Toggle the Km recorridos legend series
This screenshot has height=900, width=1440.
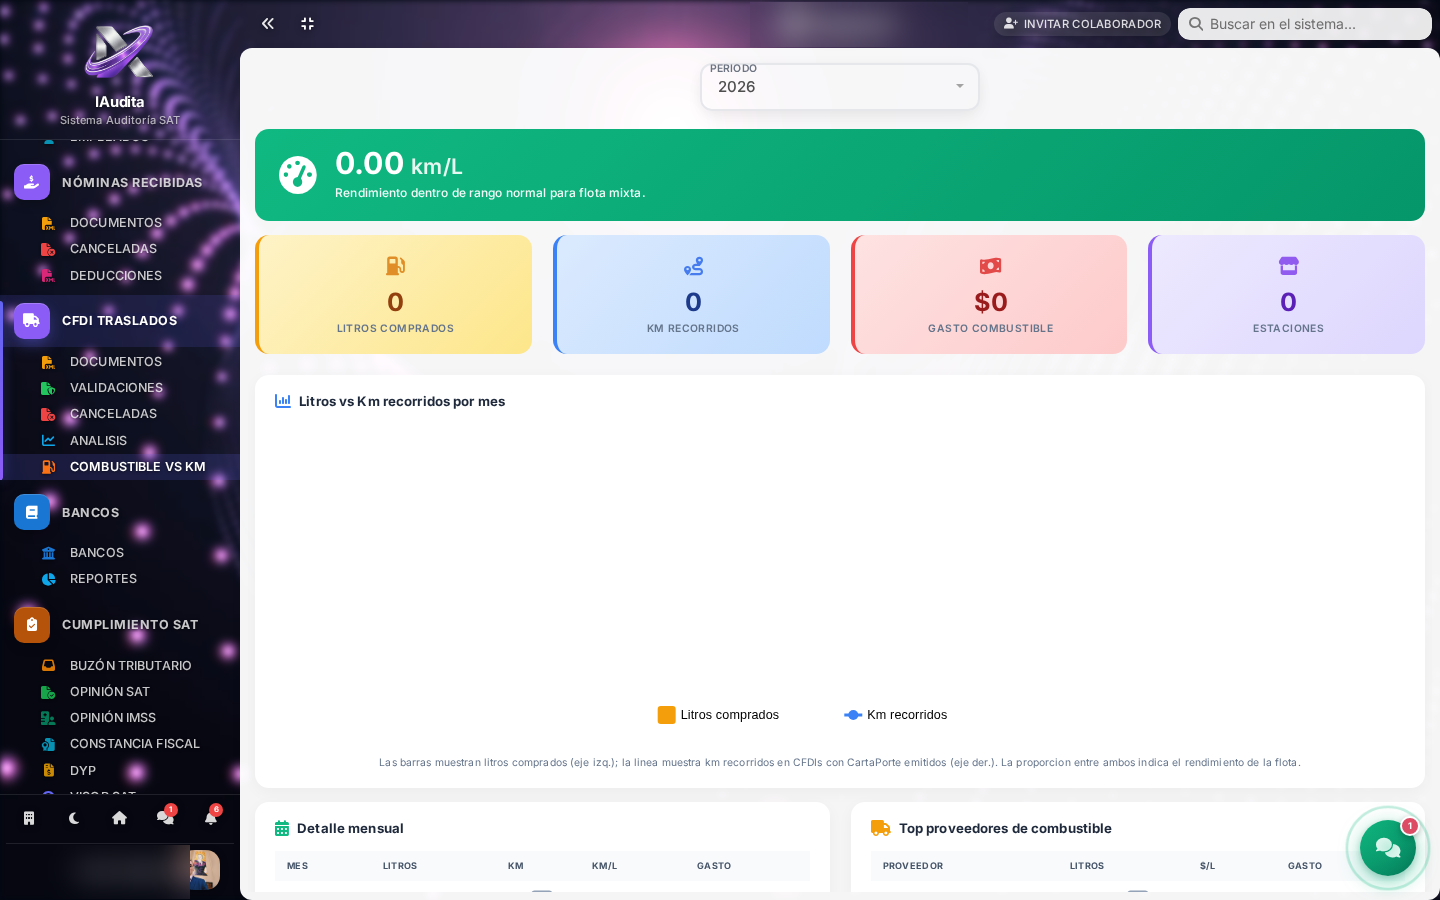(896, 715)
